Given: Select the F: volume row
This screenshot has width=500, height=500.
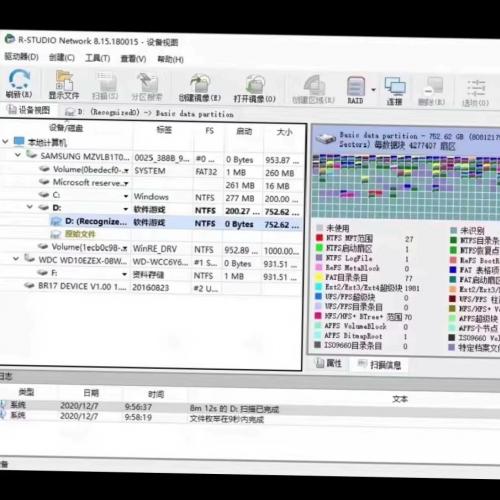Looking at the screenshot, I should [54, 273].
